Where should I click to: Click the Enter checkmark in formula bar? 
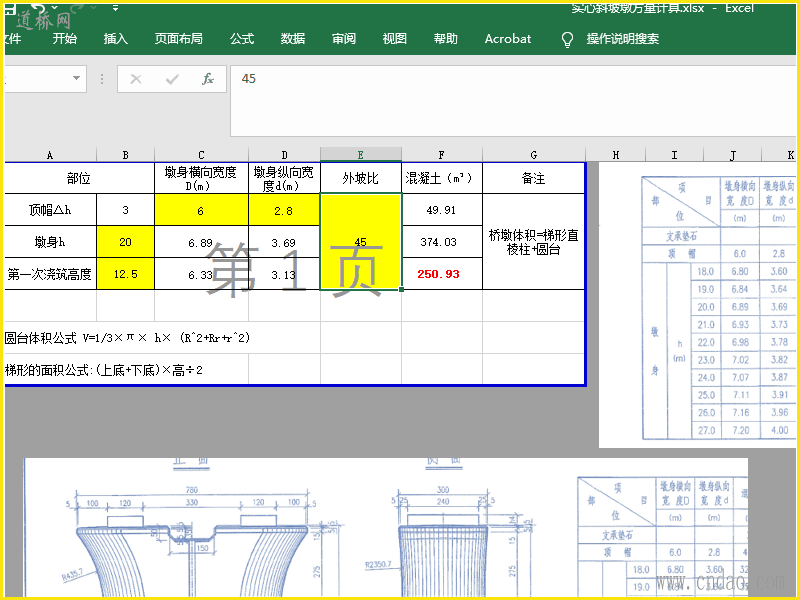pyautogui.click(x=172, y=79)
